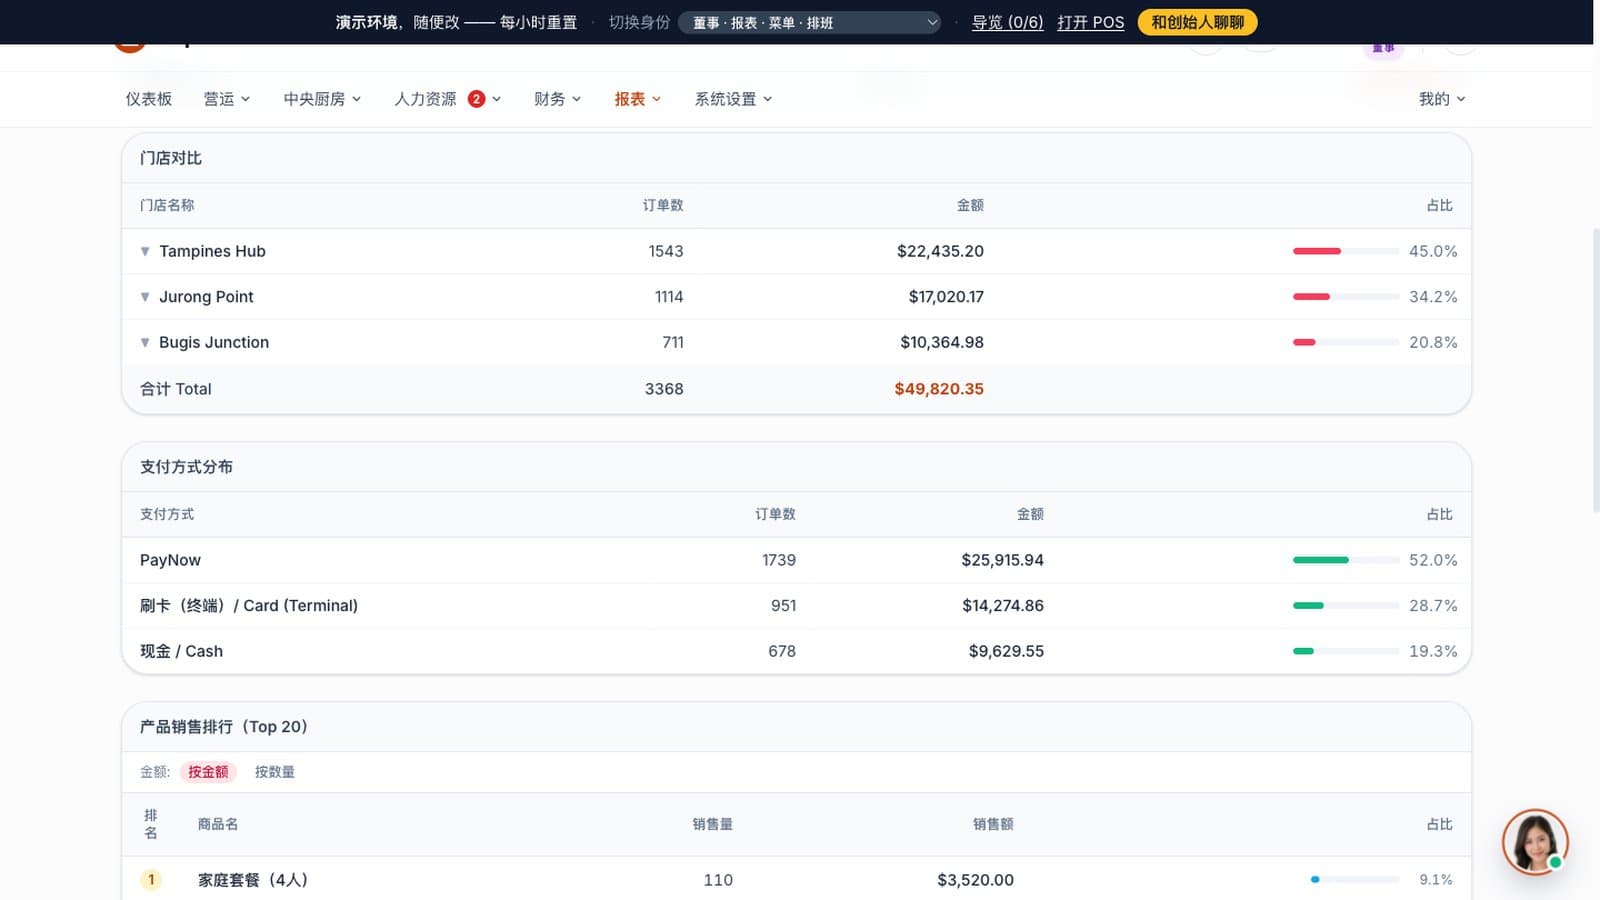Click the 门店名称 column header

[167, 205]
